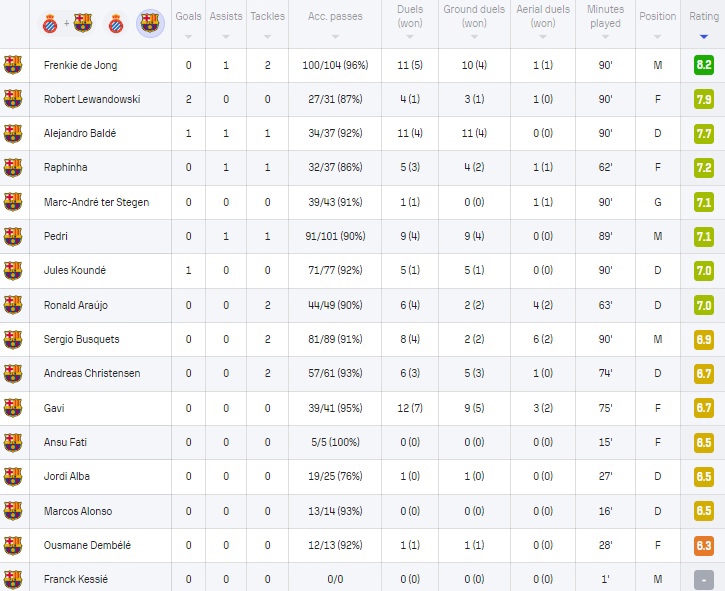
Task: Select the combined Espanyol + Barcelona teams filter
Action: [x=66, y=22]
